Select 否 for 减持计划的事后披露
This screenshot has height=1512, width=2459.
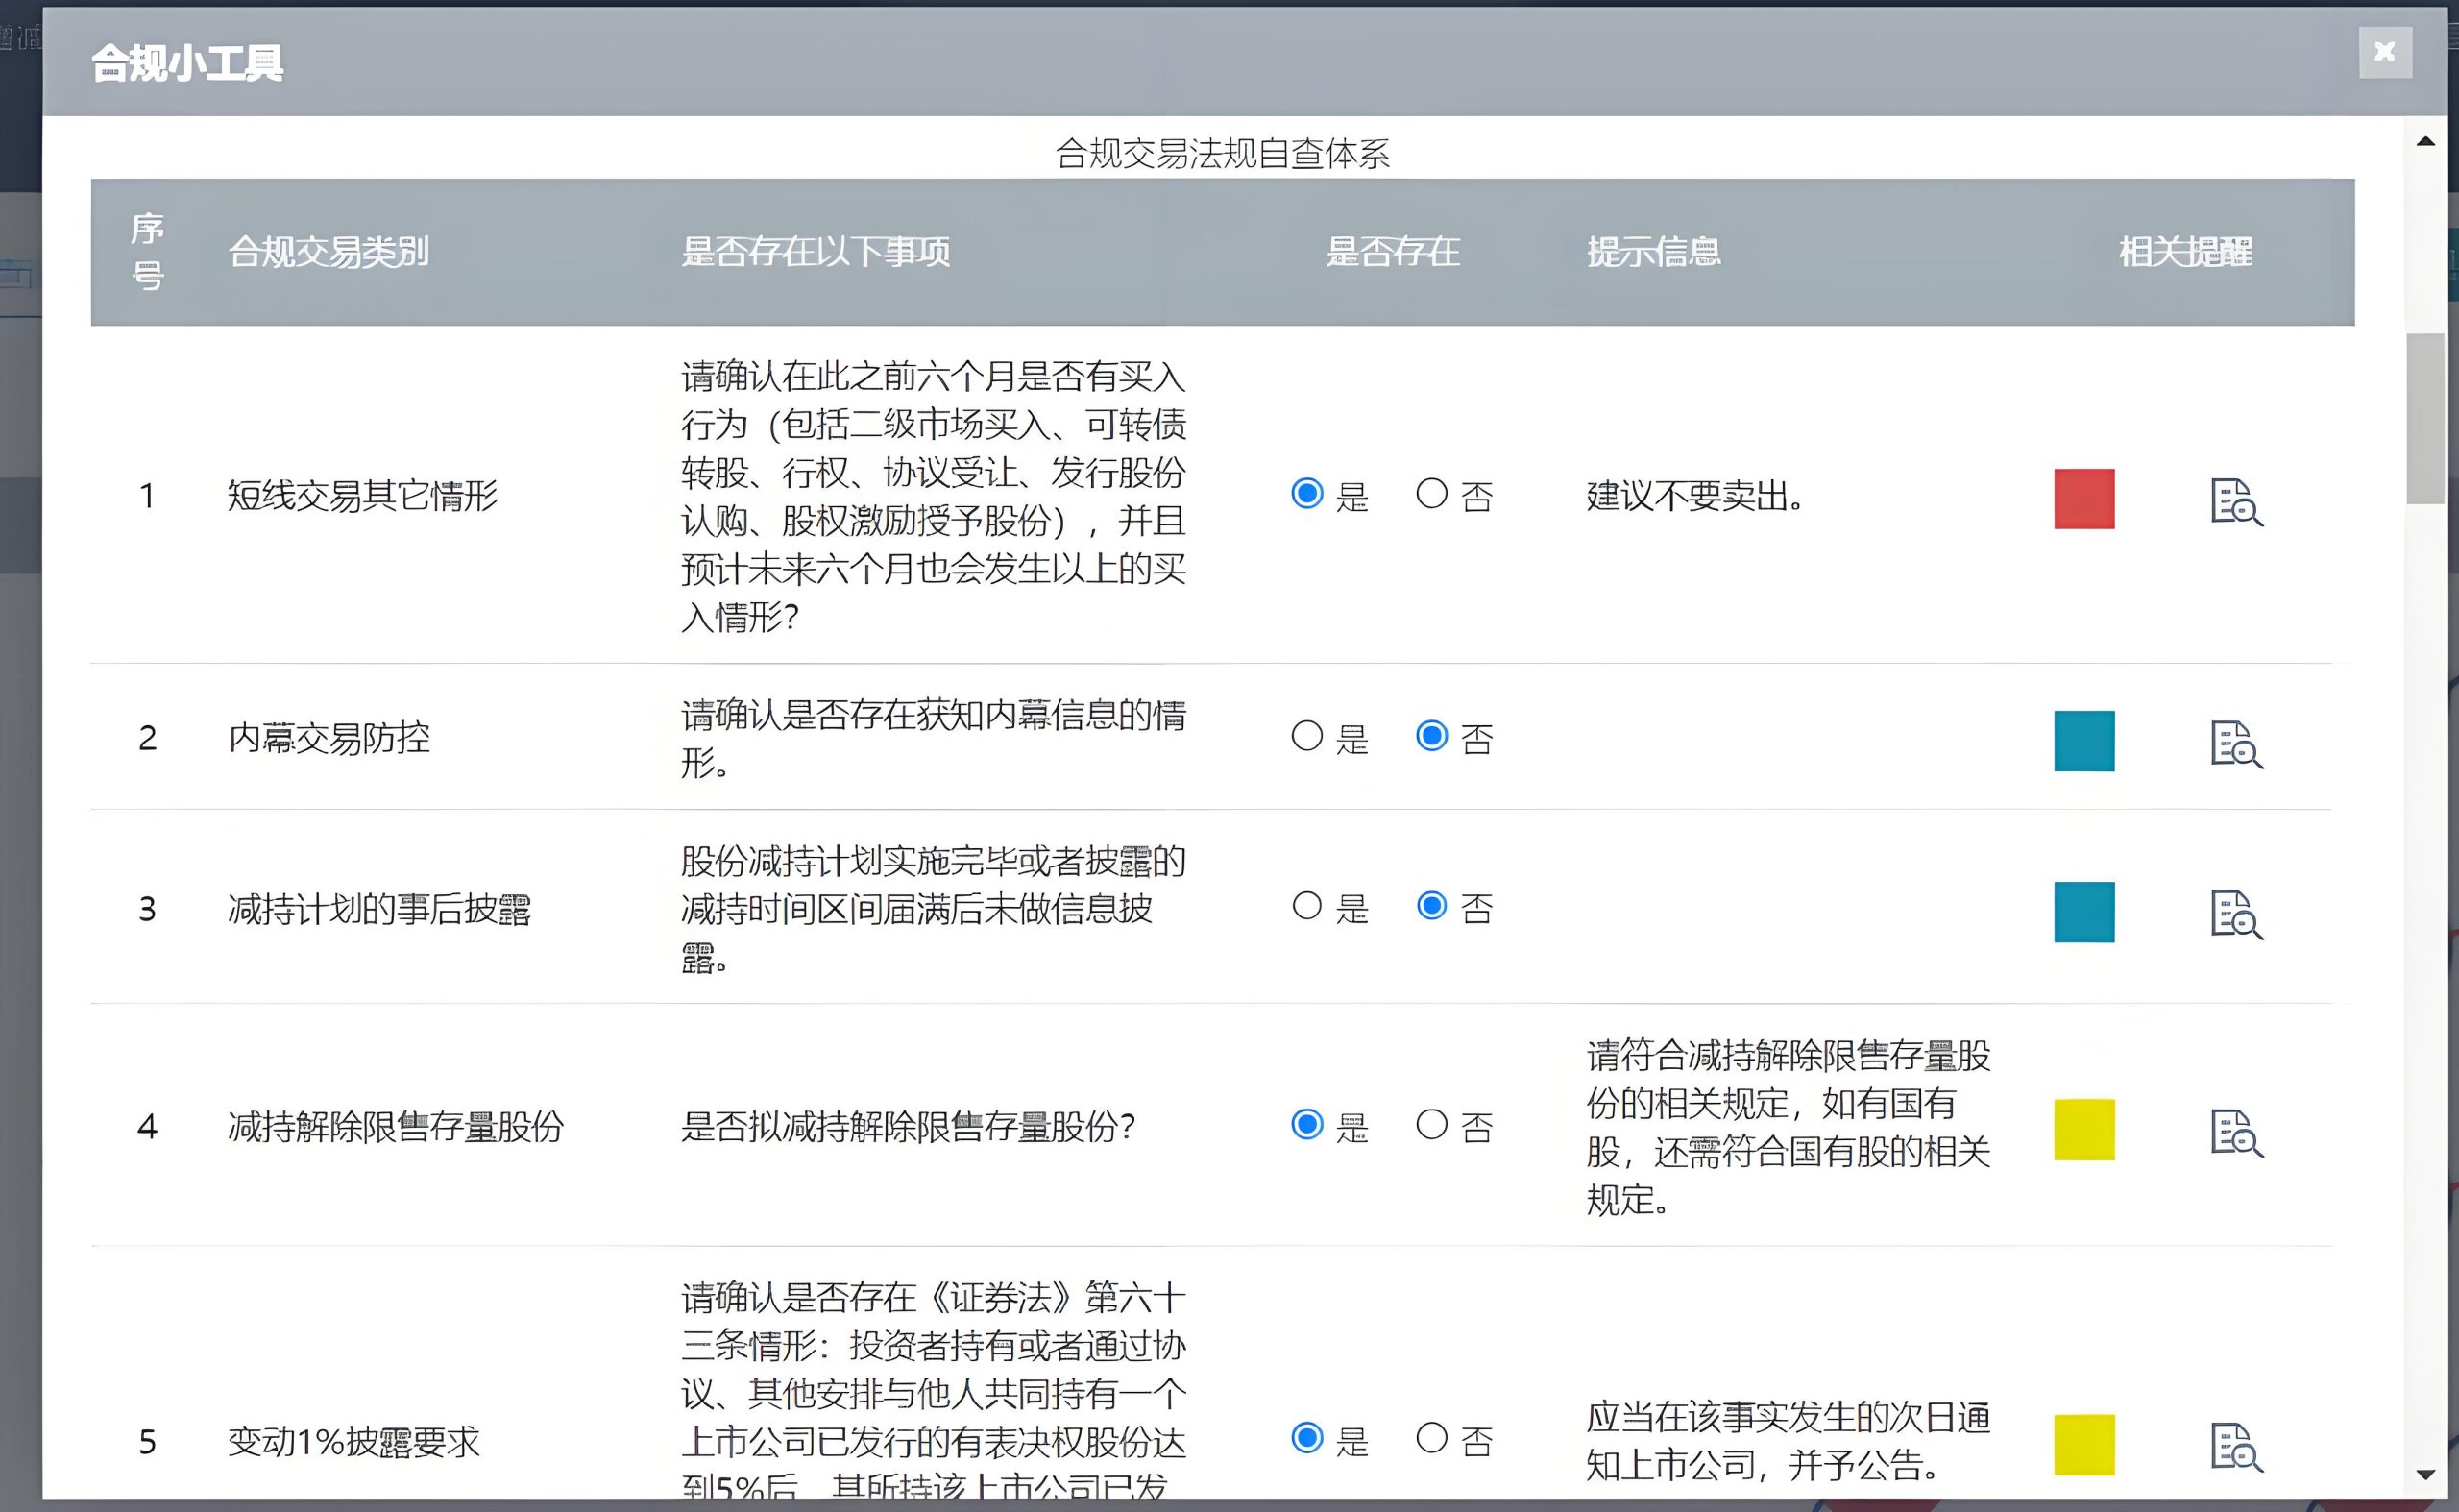[1431, 906]
